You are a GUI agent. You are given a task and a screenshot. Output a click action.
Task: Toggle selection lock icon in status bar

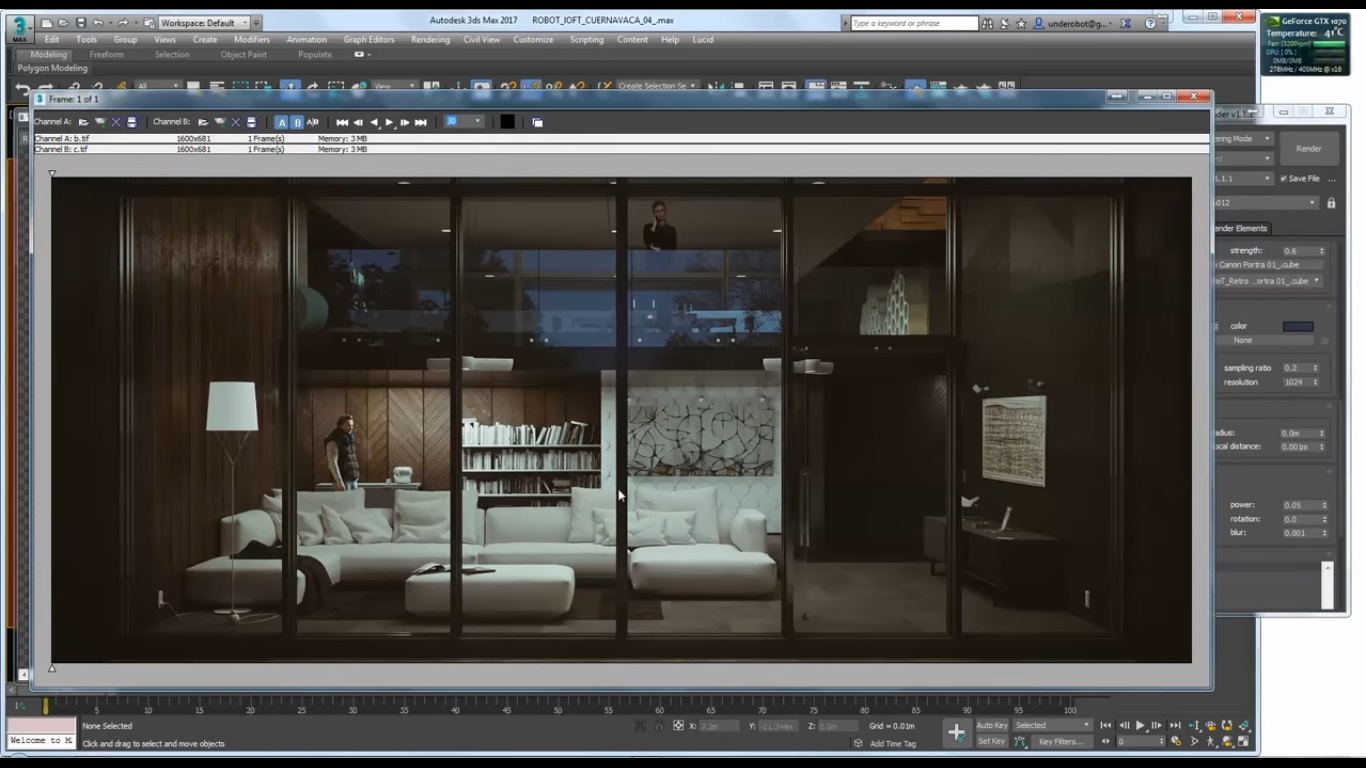[659, 726]
